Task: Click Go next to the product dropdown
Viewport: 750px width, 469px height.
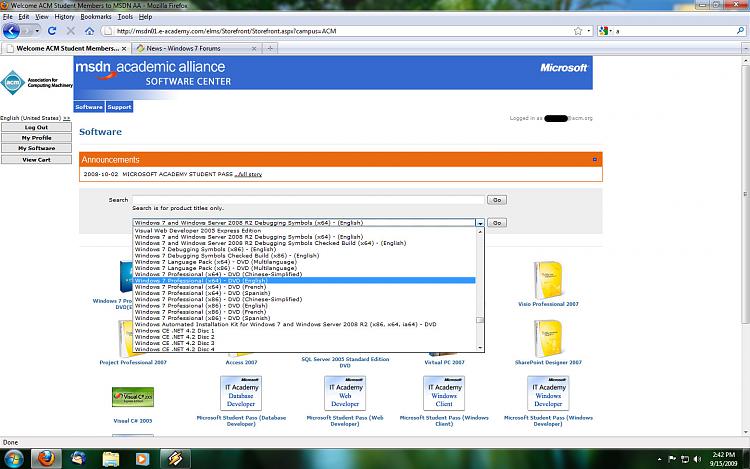Action: point(497,223)
